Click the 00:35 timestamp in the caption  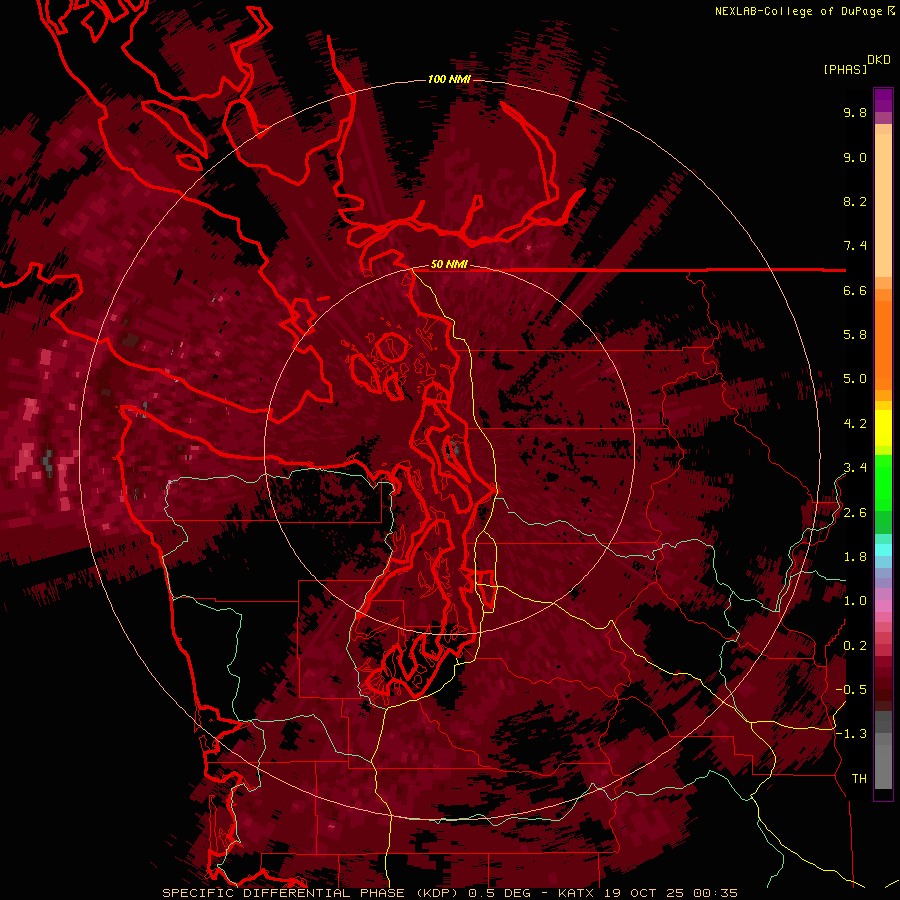click(x=715, y=893)
